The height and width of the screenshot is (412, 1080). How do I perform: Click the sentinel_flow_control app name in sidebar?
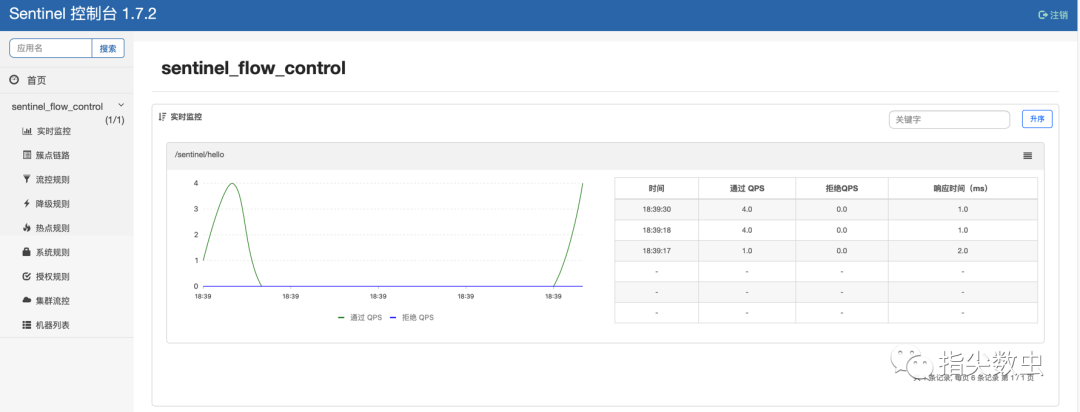point(57,106)
